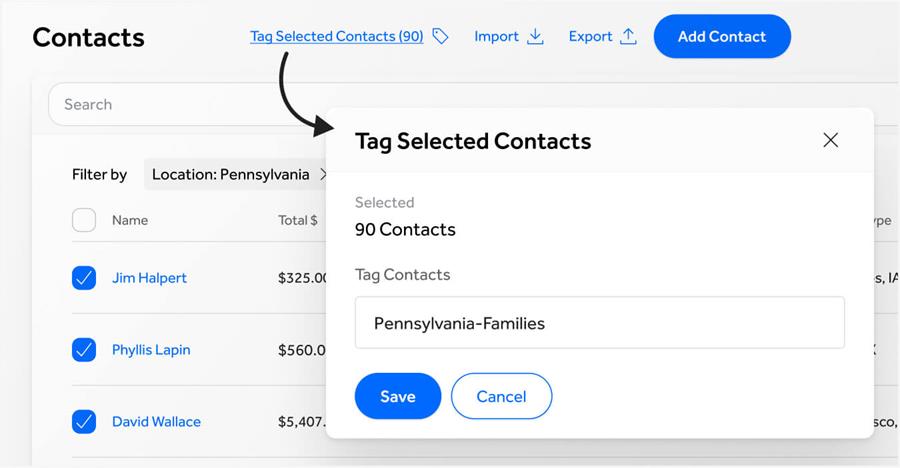Click the tag icon beside Tag Selected Contacts

[x=440, y=36]
